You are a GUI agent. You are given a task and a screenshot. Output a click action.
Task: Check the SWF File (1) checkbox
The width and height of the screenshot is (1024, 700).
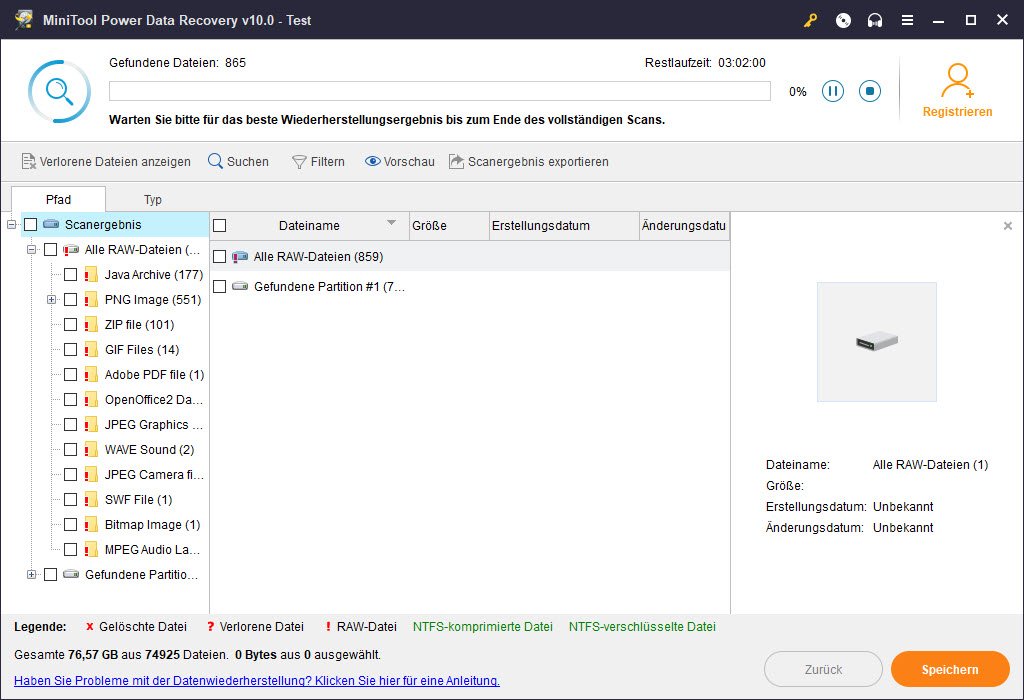click(71, 500)
